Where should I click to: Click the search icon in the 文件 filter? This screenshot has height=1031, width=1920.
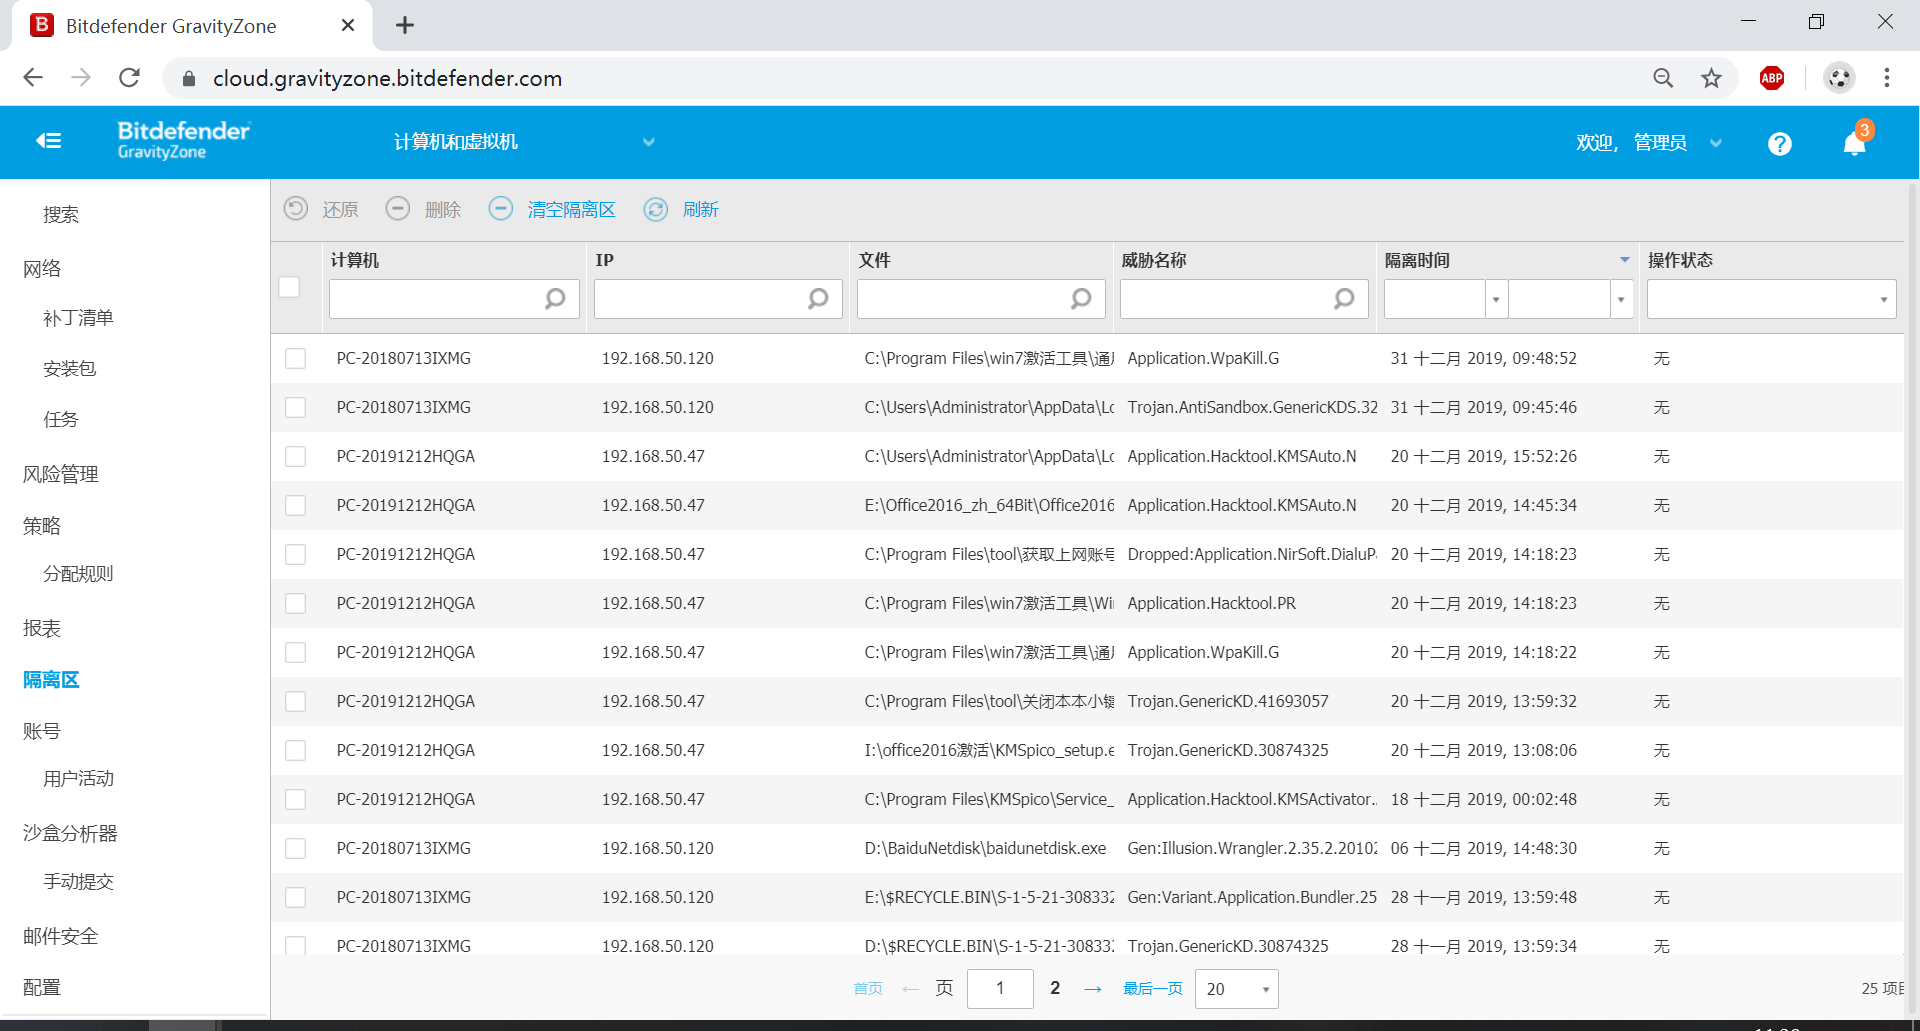(x=1081, y=298)
